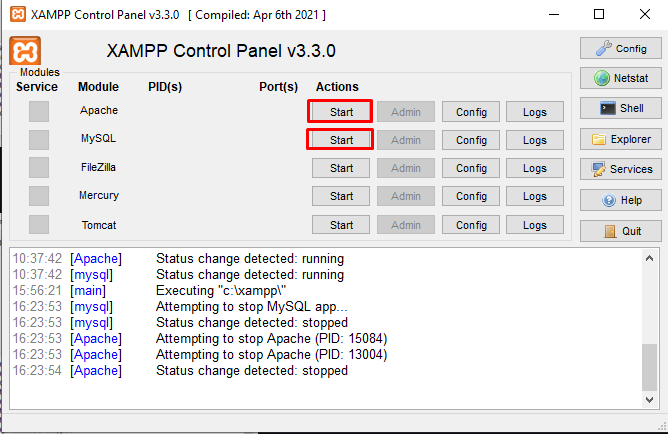668x434 pixels.
Task: Click log scrollbar up arrow
Action: (649, 258)
